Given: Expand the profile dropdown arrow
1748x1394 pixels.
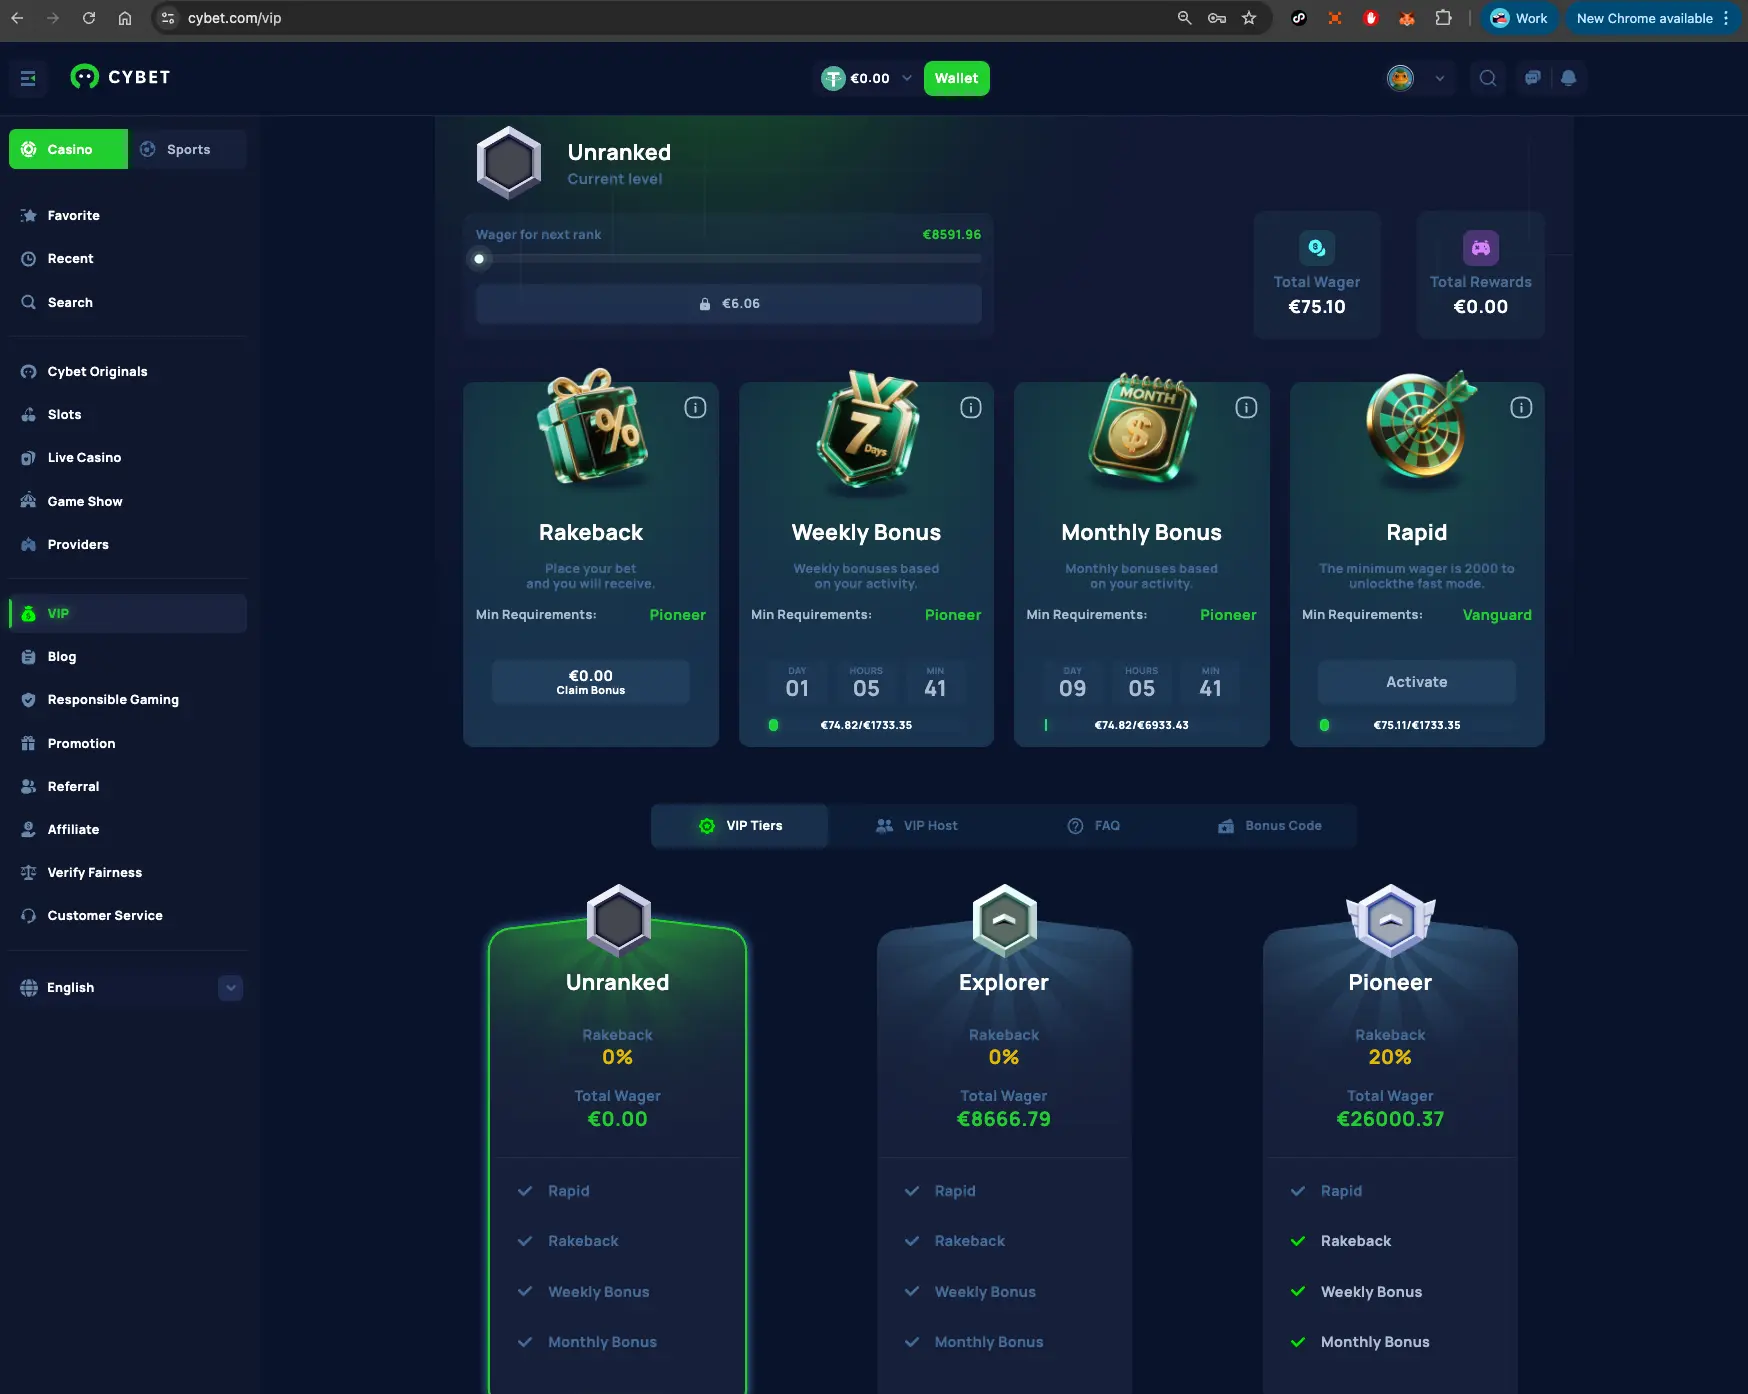Looking at the screenshot, I should click(1440, 78).
